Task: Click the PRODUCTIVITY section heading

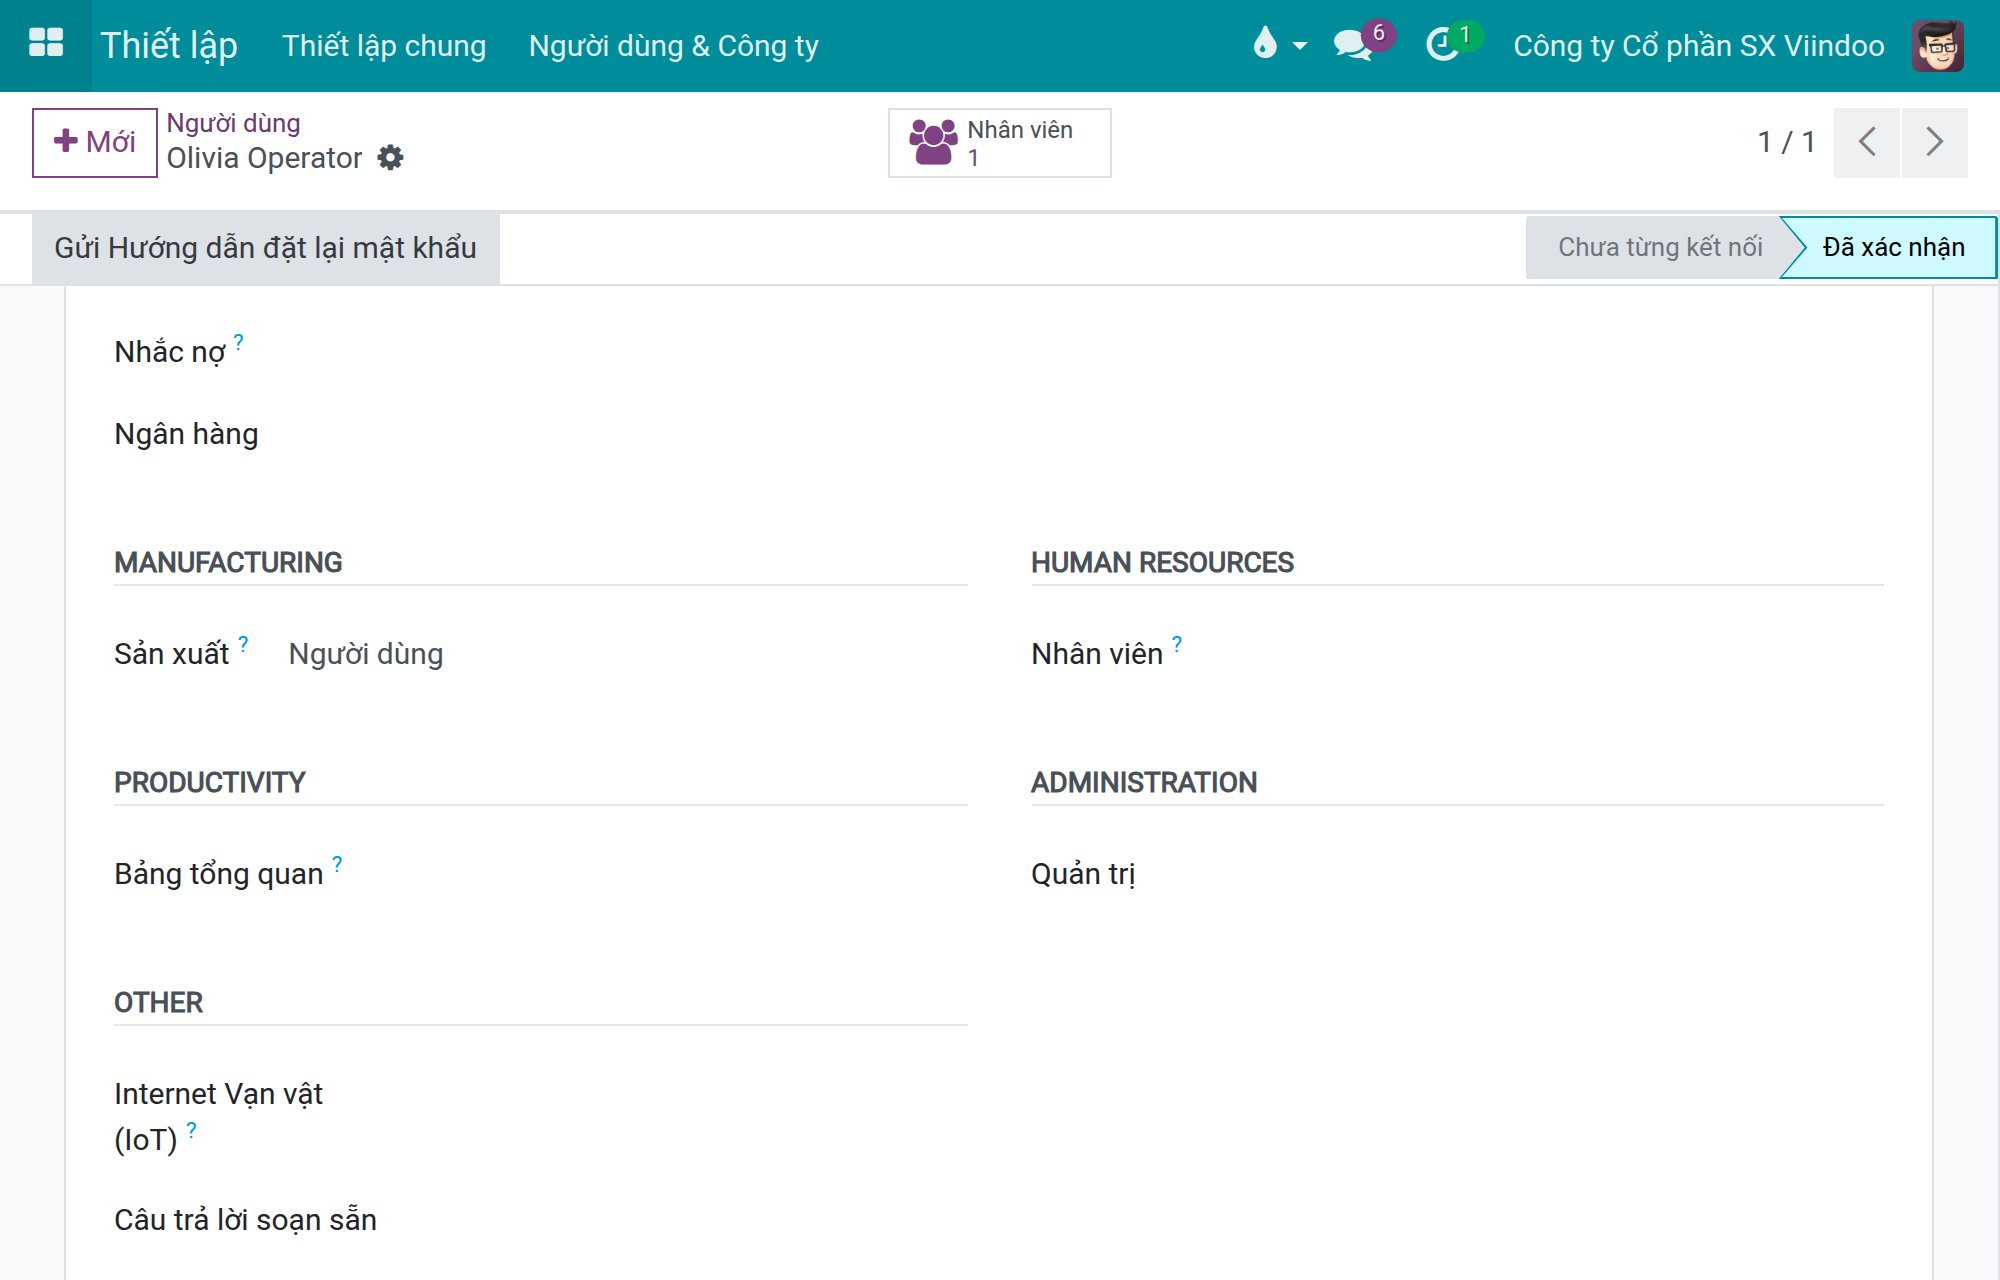Action: pos(209,783)
